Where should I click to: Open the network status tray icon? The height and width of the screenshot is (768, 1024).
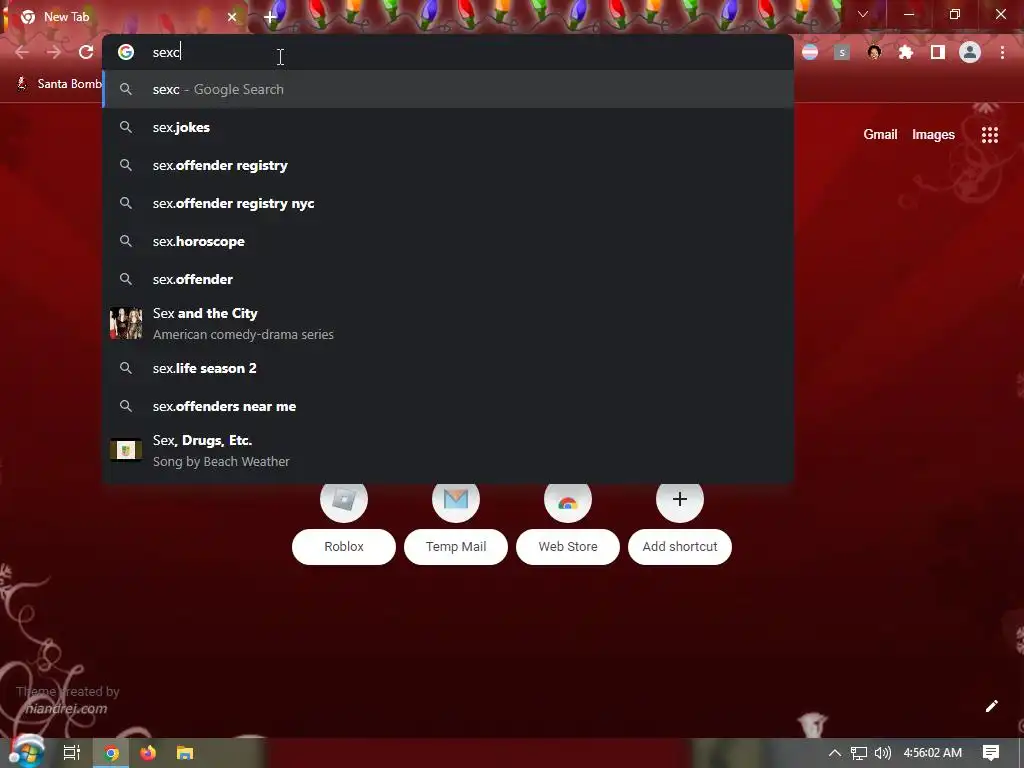859,753
